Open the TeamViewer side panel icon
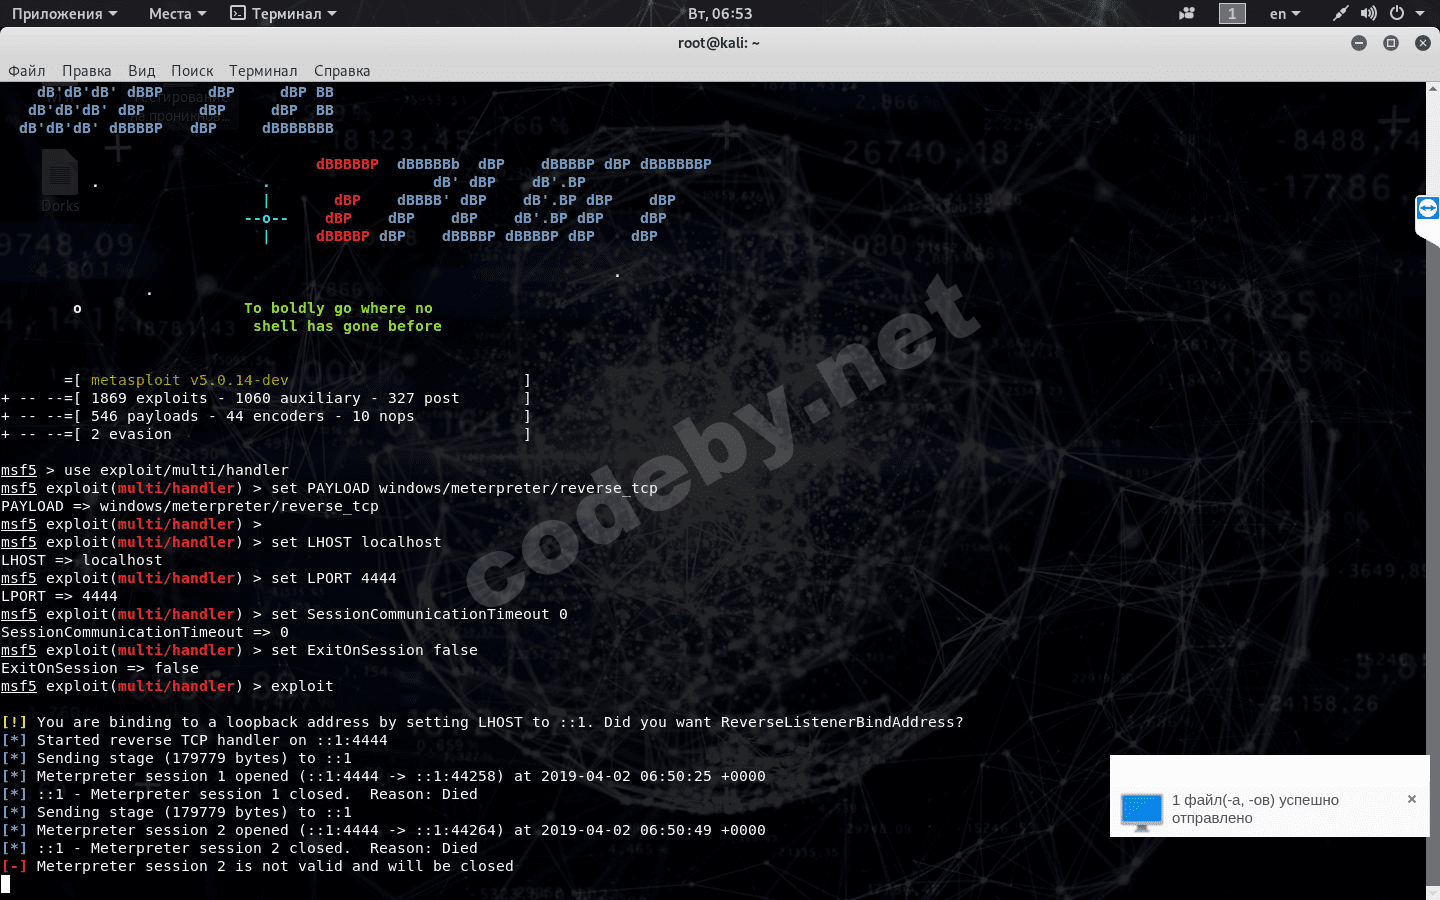1440x900 pixels. click(x=1428, y=209)
